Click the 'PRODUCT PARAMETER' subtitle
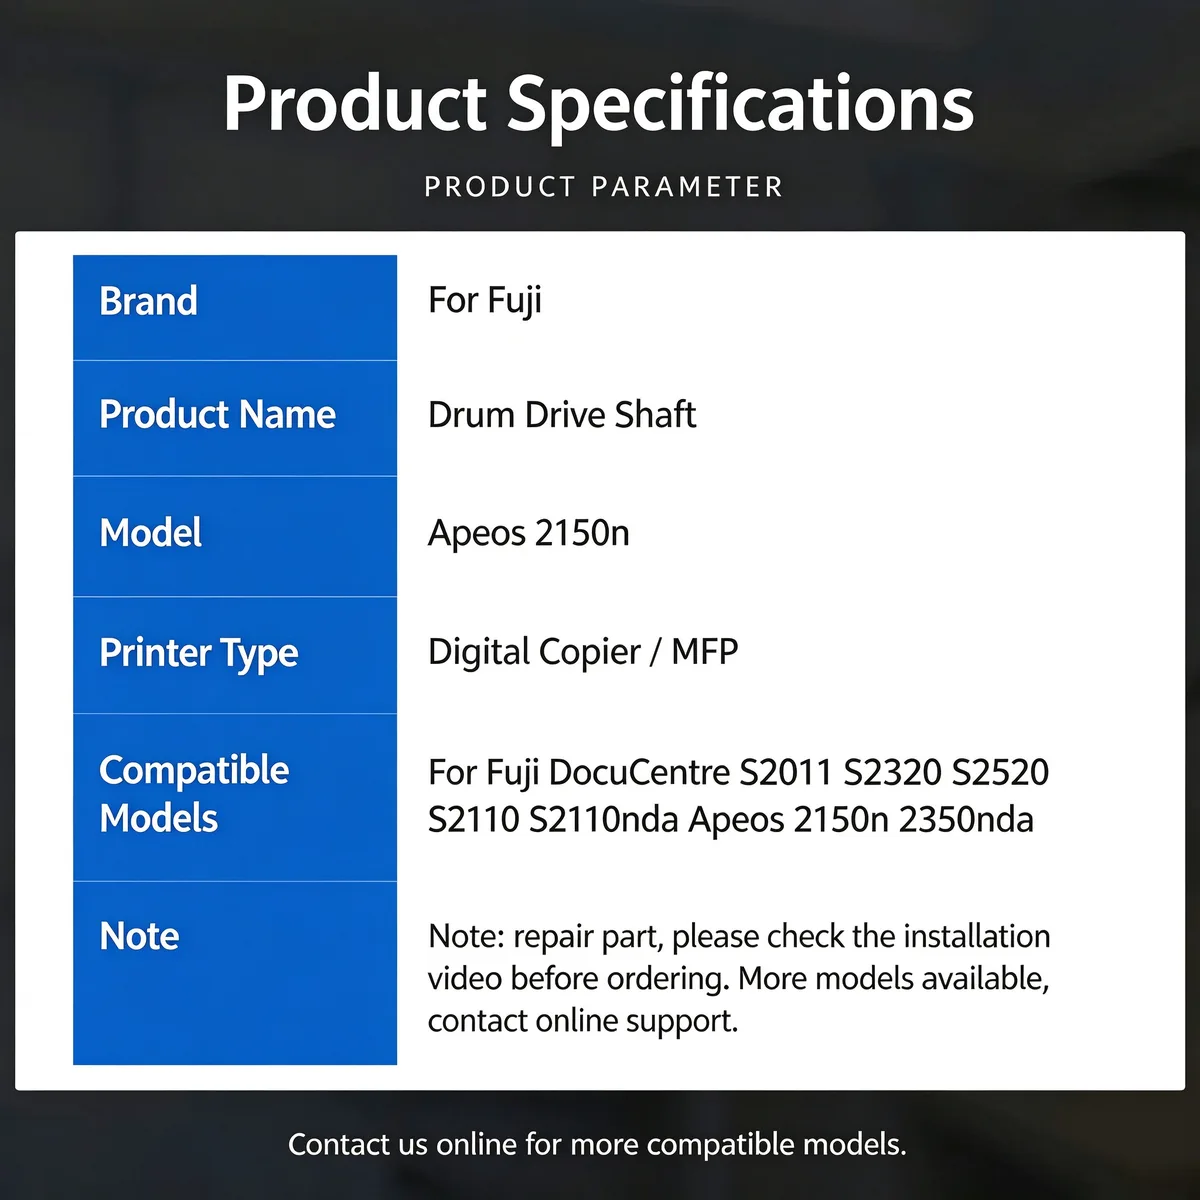The height and width of the screenshot is (1200, 1200). tap(604, 187)
